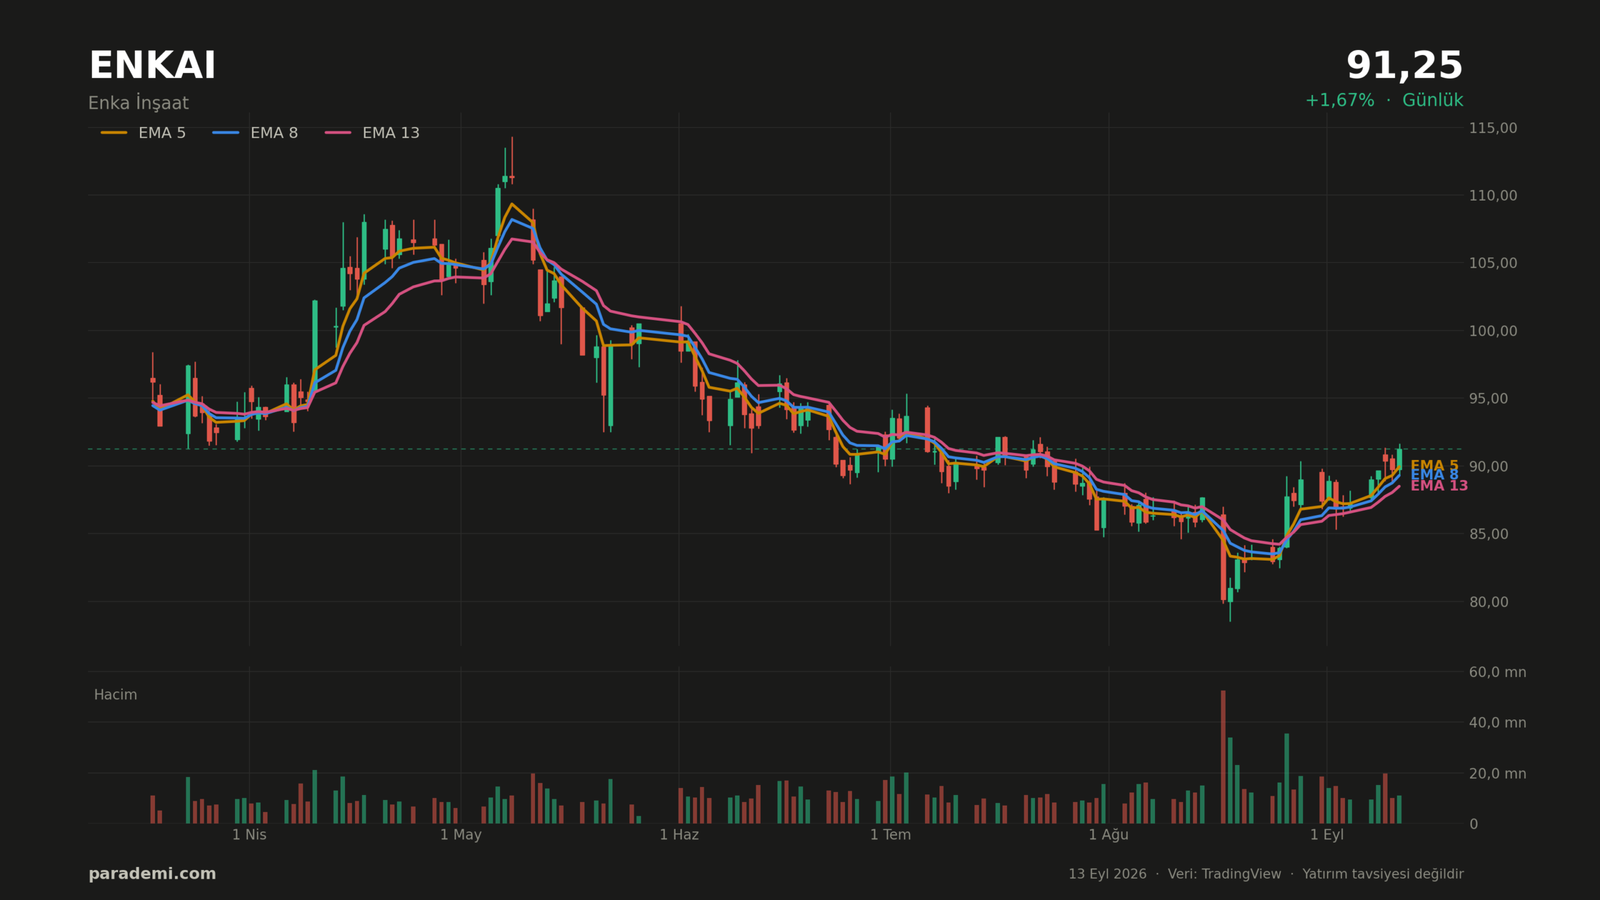Click the blue EMA 8 legend line swatch
This screenshot has width=1600, height=900.
click(226, 133)
